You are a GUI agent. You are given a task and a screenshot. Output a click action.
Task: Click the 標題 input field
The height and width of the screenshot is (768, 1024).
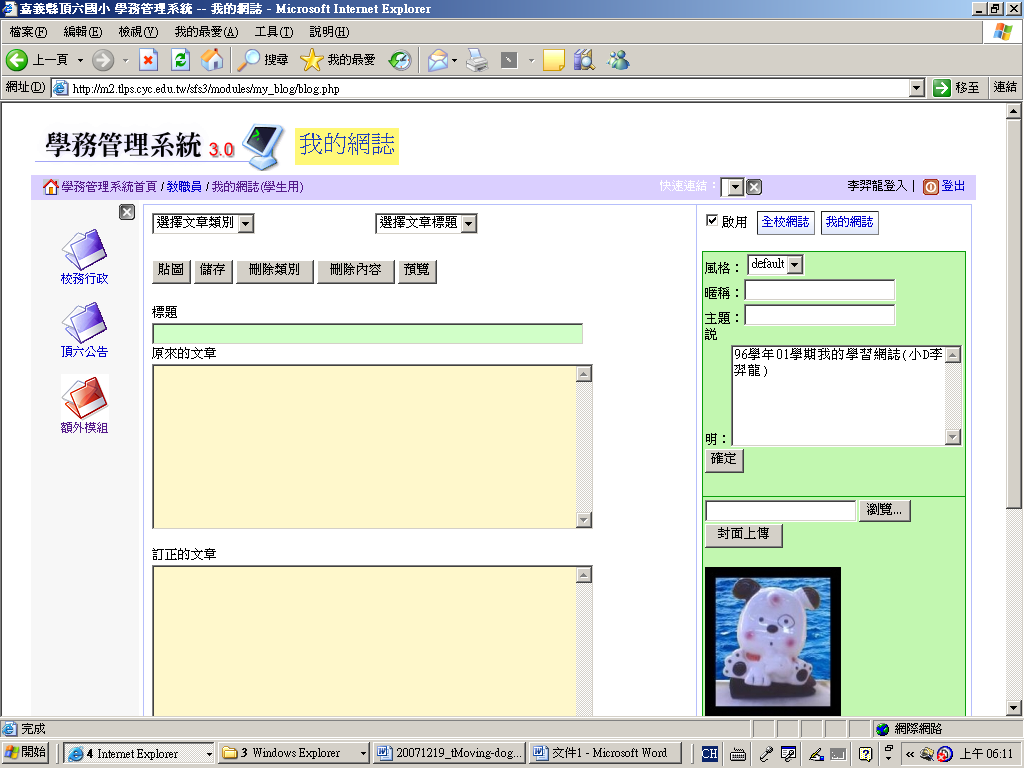coord(367,334)
